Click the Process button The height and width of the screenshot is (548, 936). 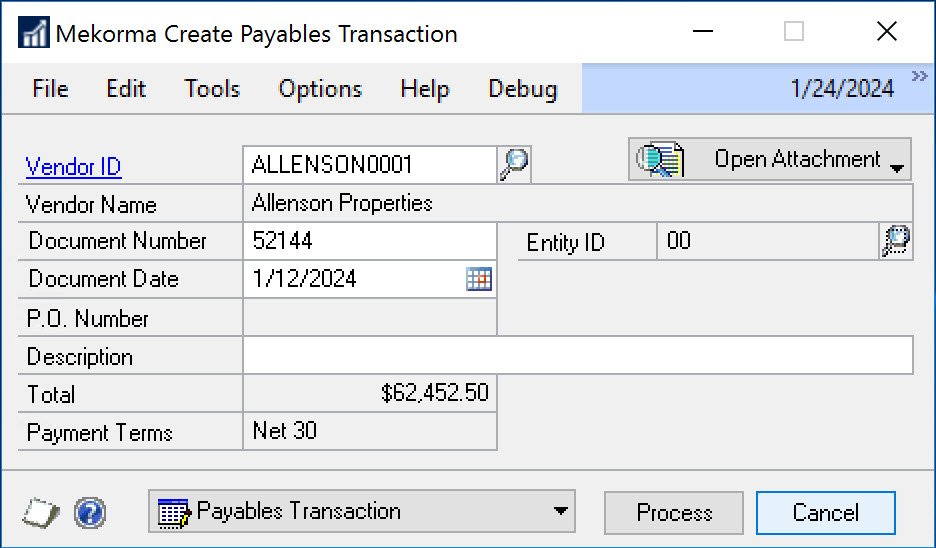point(674,513)
